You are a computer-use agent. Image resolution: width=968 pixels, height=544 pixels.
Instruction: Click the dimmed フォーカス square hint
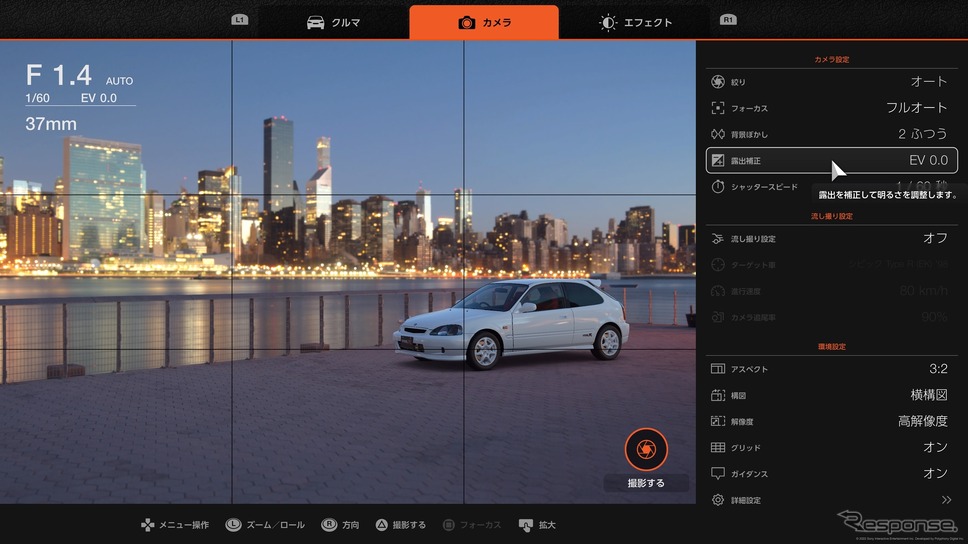pos(472,525)
